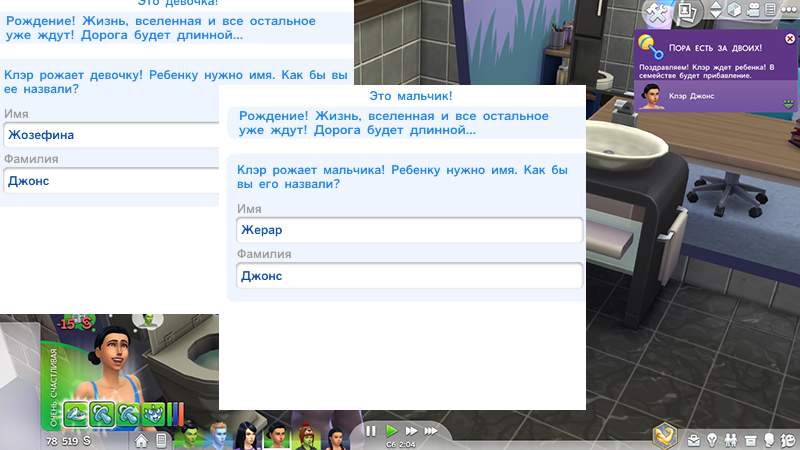Go down one floor level
Screen dimensions: 800x450
coord(716,14)
